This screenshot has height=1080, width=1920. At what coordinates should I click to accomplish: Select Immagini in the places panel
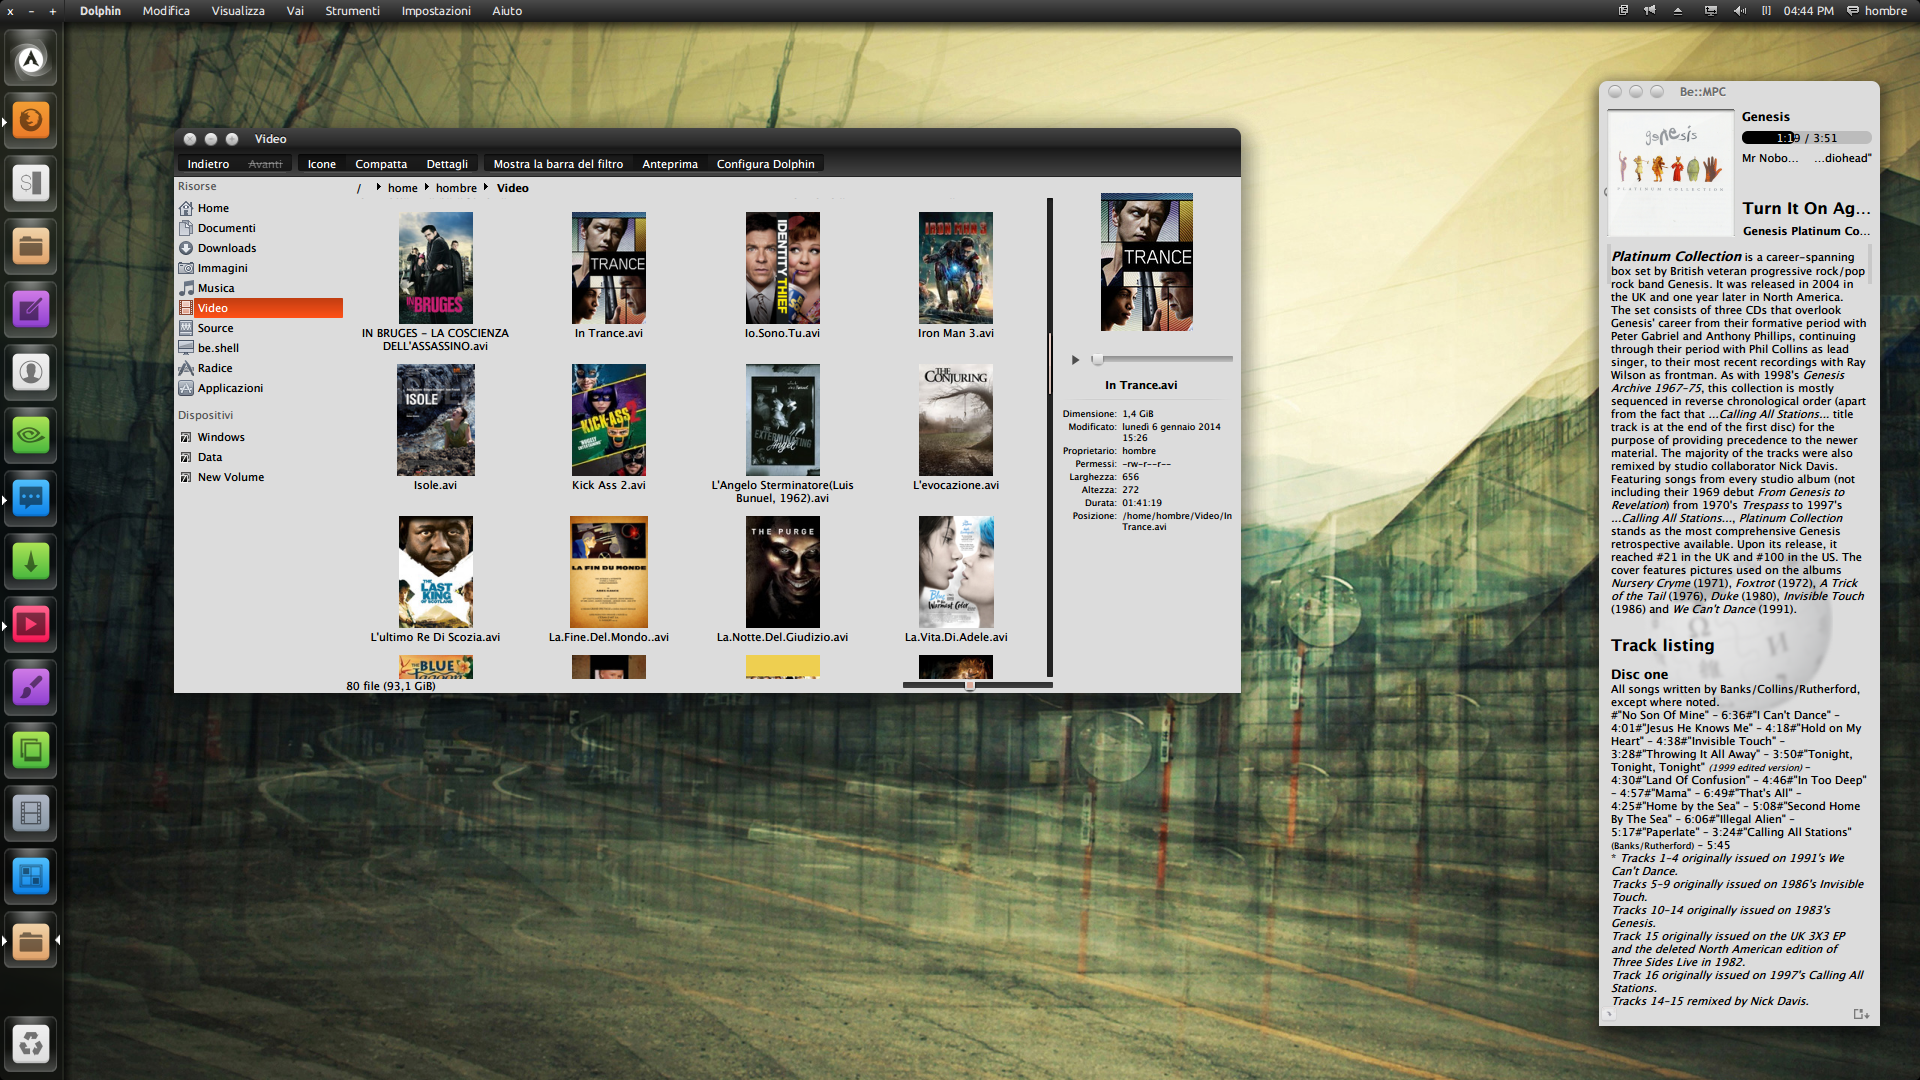(x=222, y=268)
